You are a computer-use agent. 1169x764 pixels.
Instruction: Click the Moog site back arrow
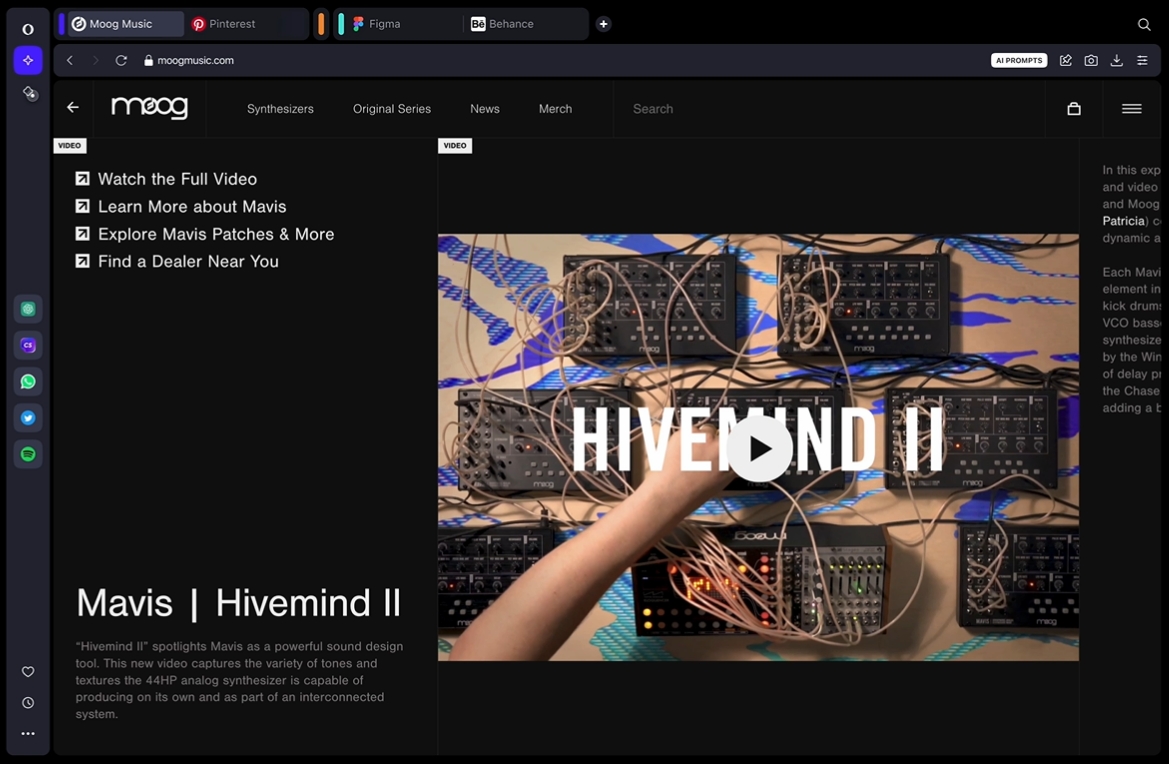73,108
